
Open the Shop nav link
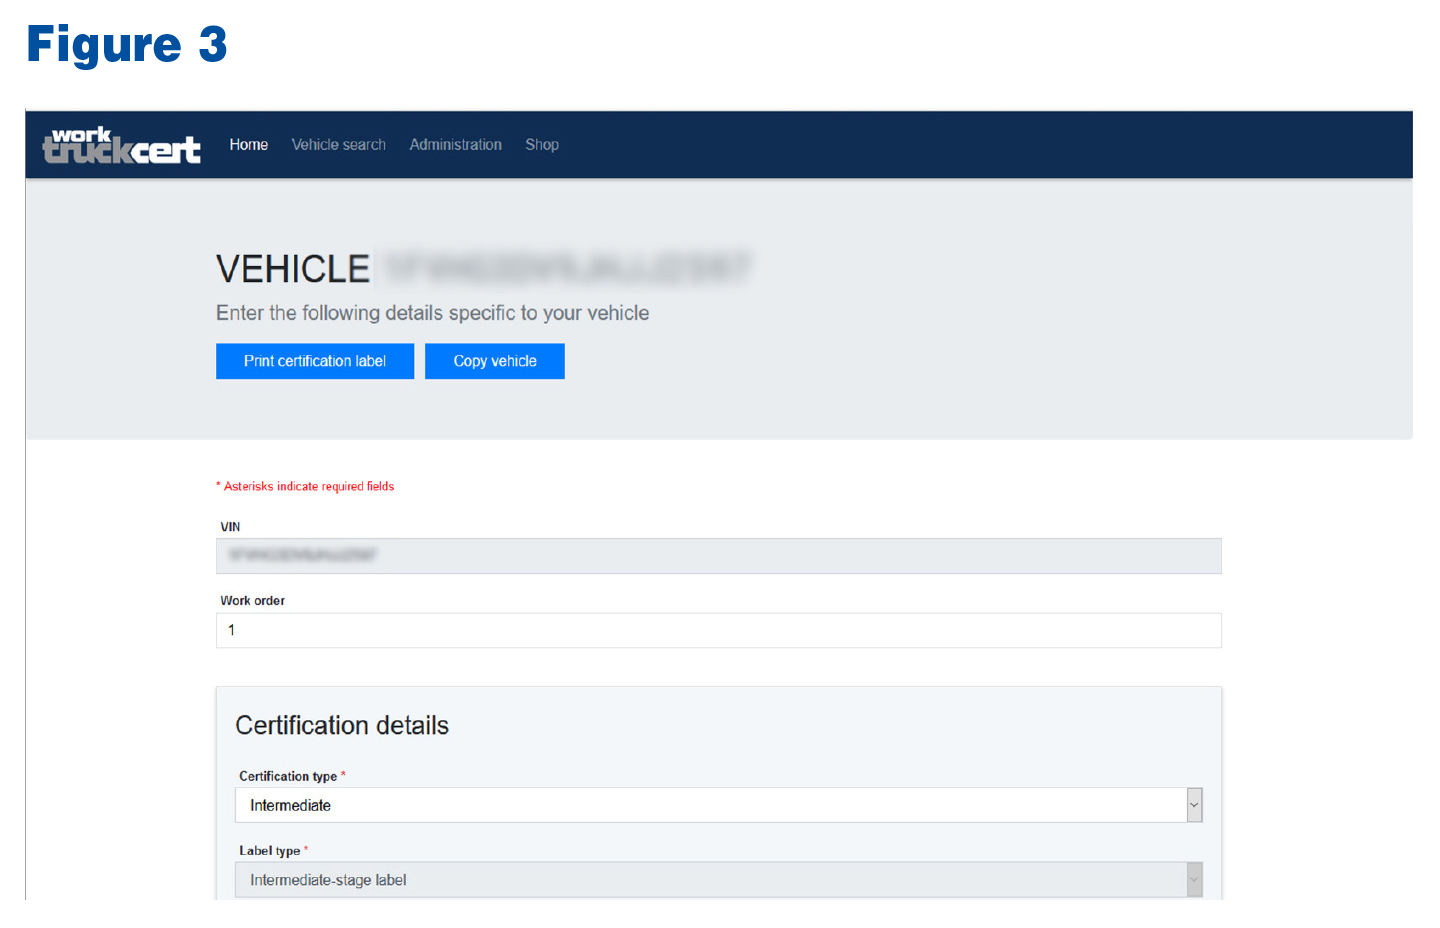(x=542, y=145)
